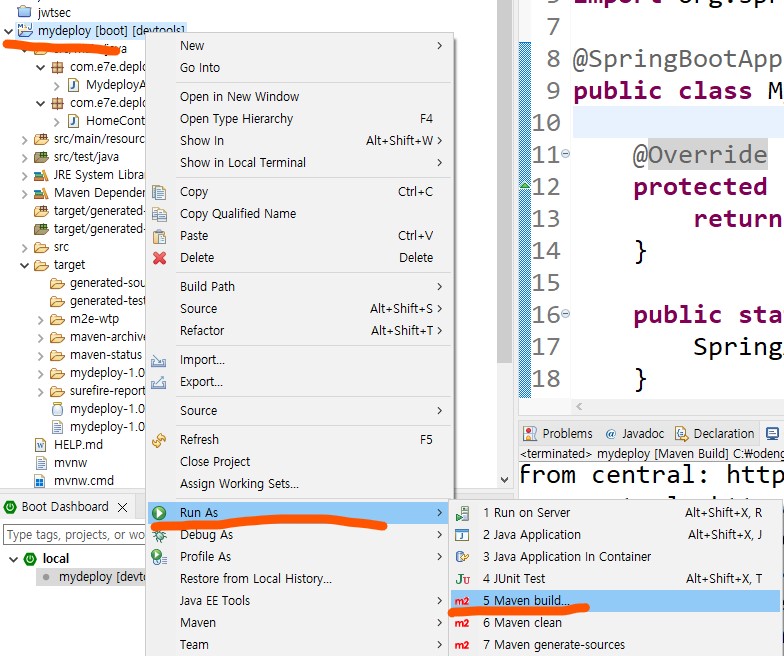Click the jwtsec project folder icon
Image resolution: width=784 pixels, height=656 pixels.
(24, 12)
